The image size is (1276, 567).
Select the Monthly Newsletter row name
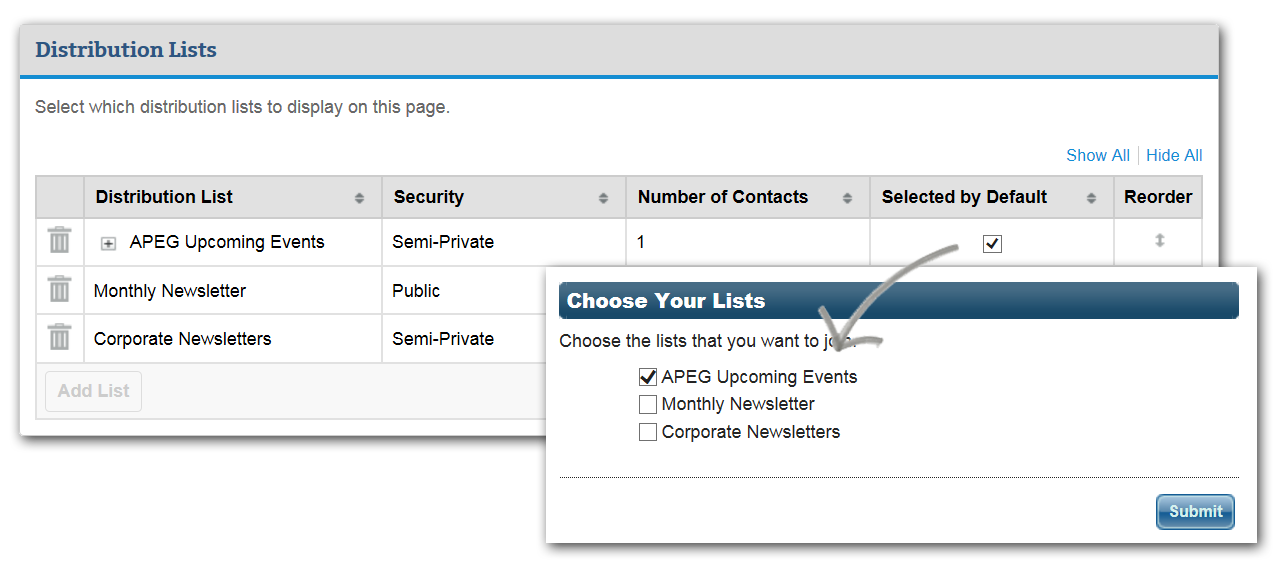[169, 291]
